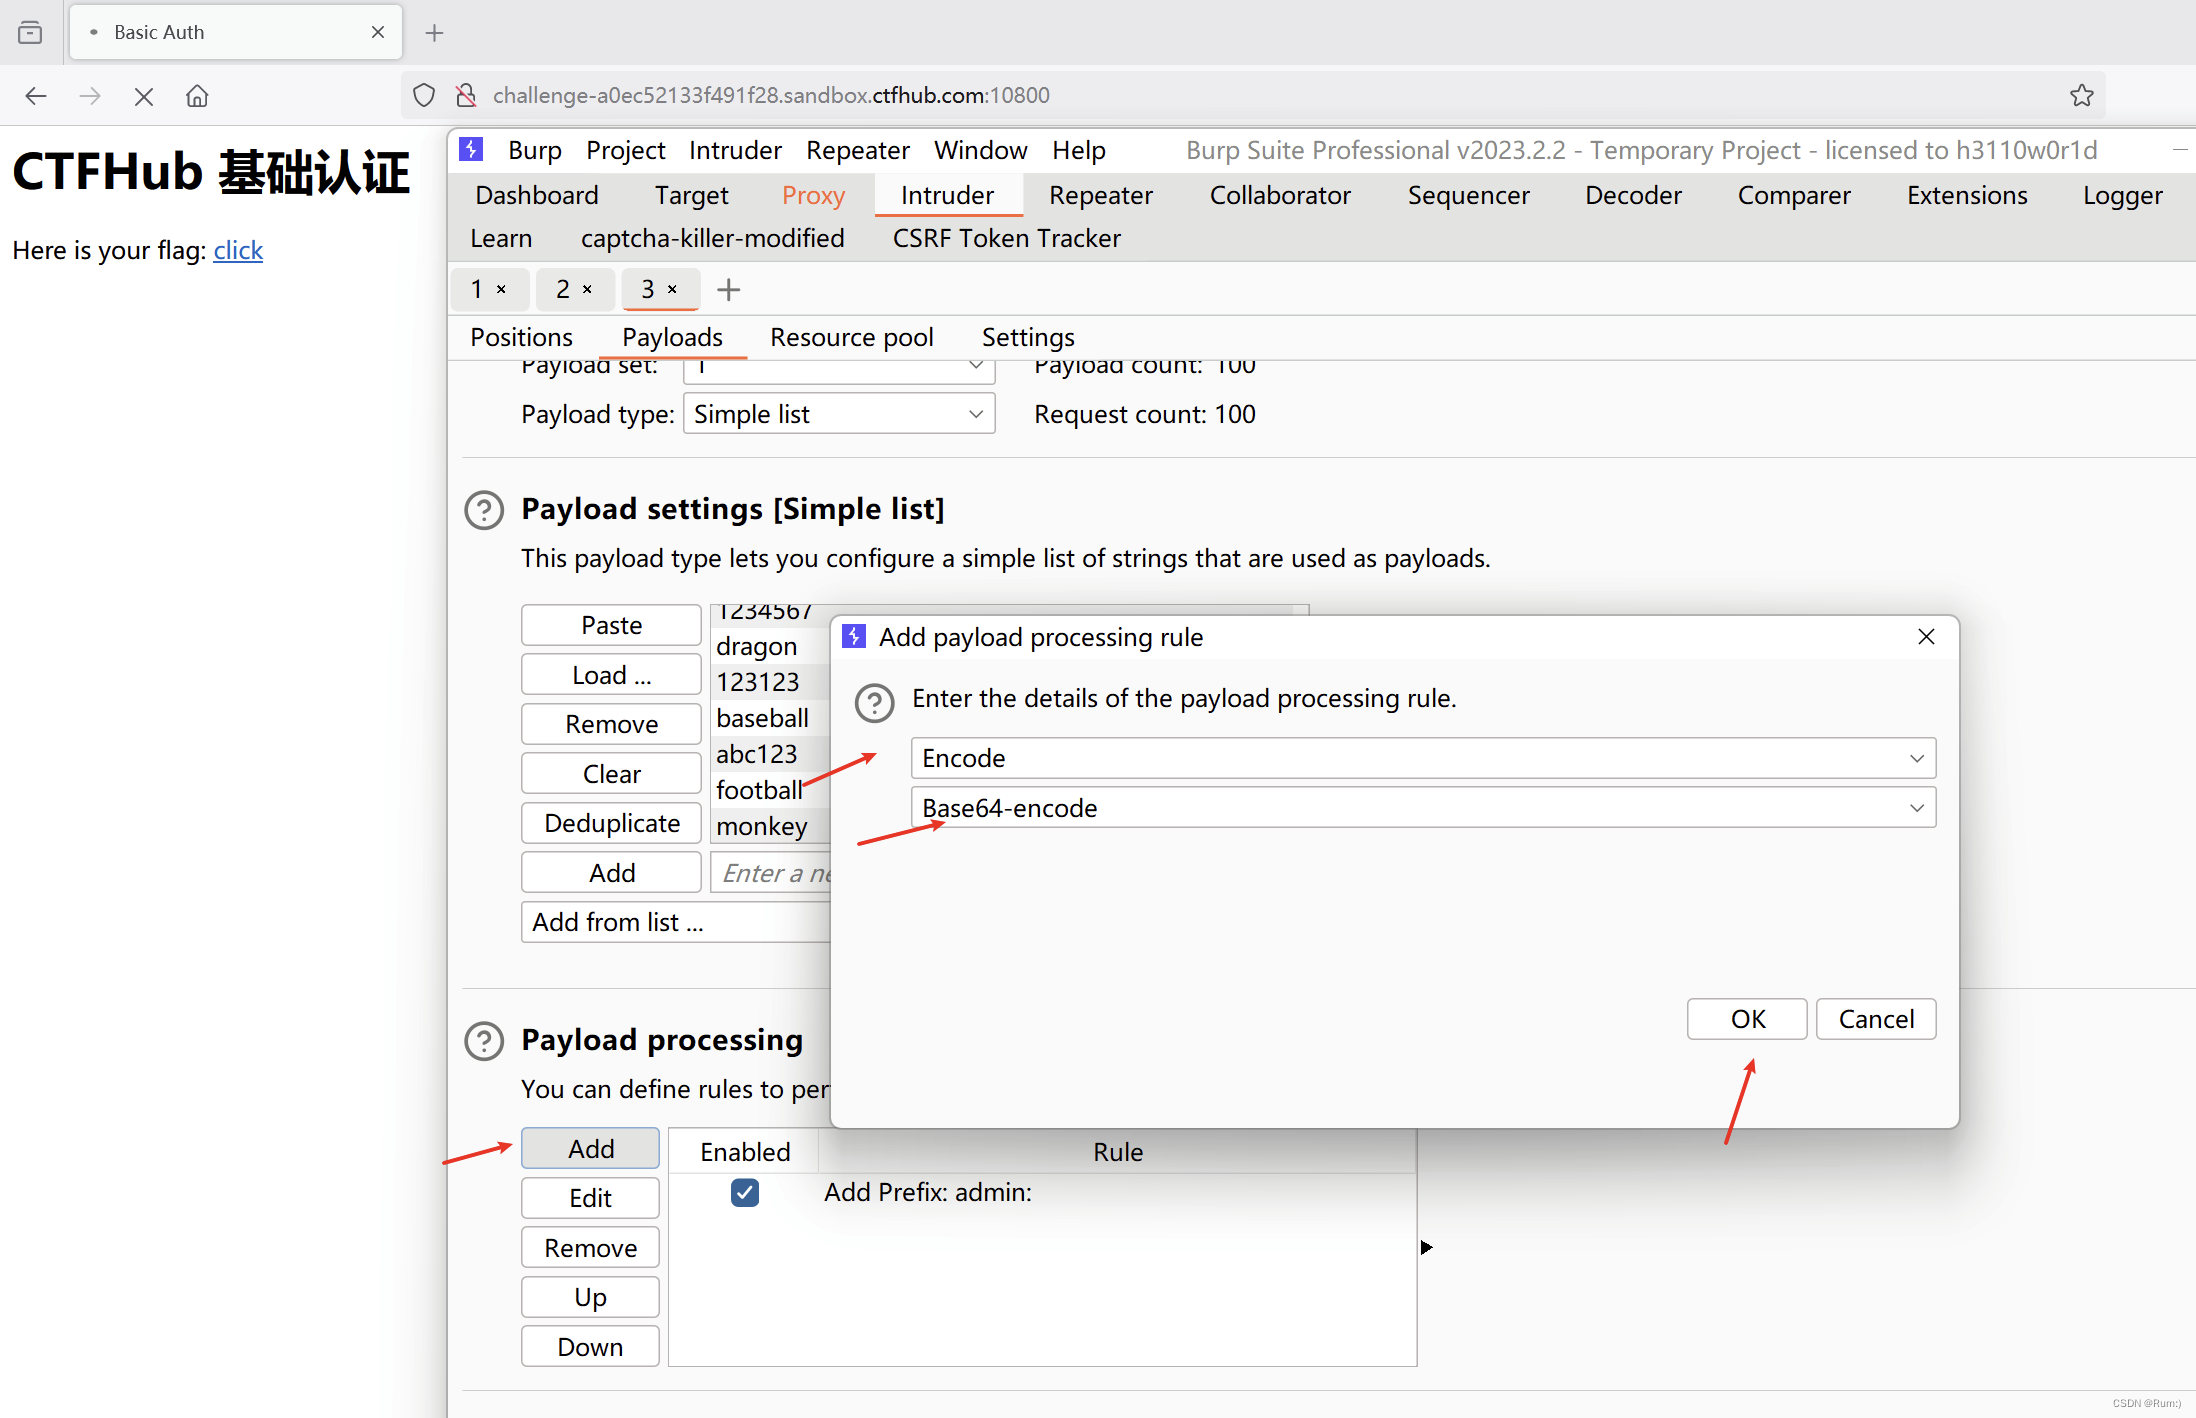Open the Positions sub-tab
The height and width of the screenshot is (1418, 2196).
[x=521, y=337]
